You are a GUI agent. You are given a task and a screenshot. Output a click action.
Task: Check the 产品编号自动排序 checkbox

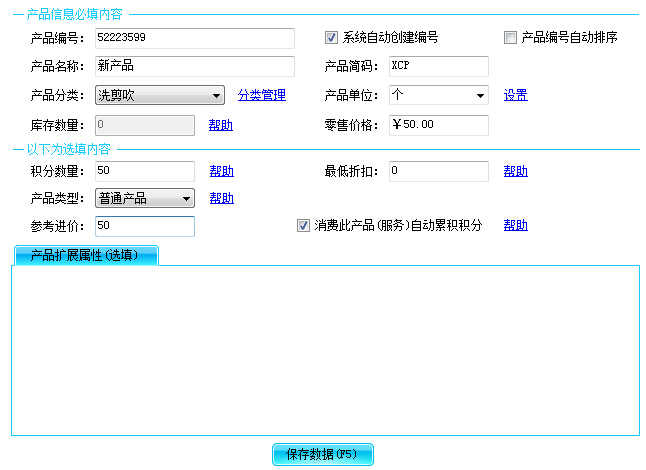tap(510, 38)
